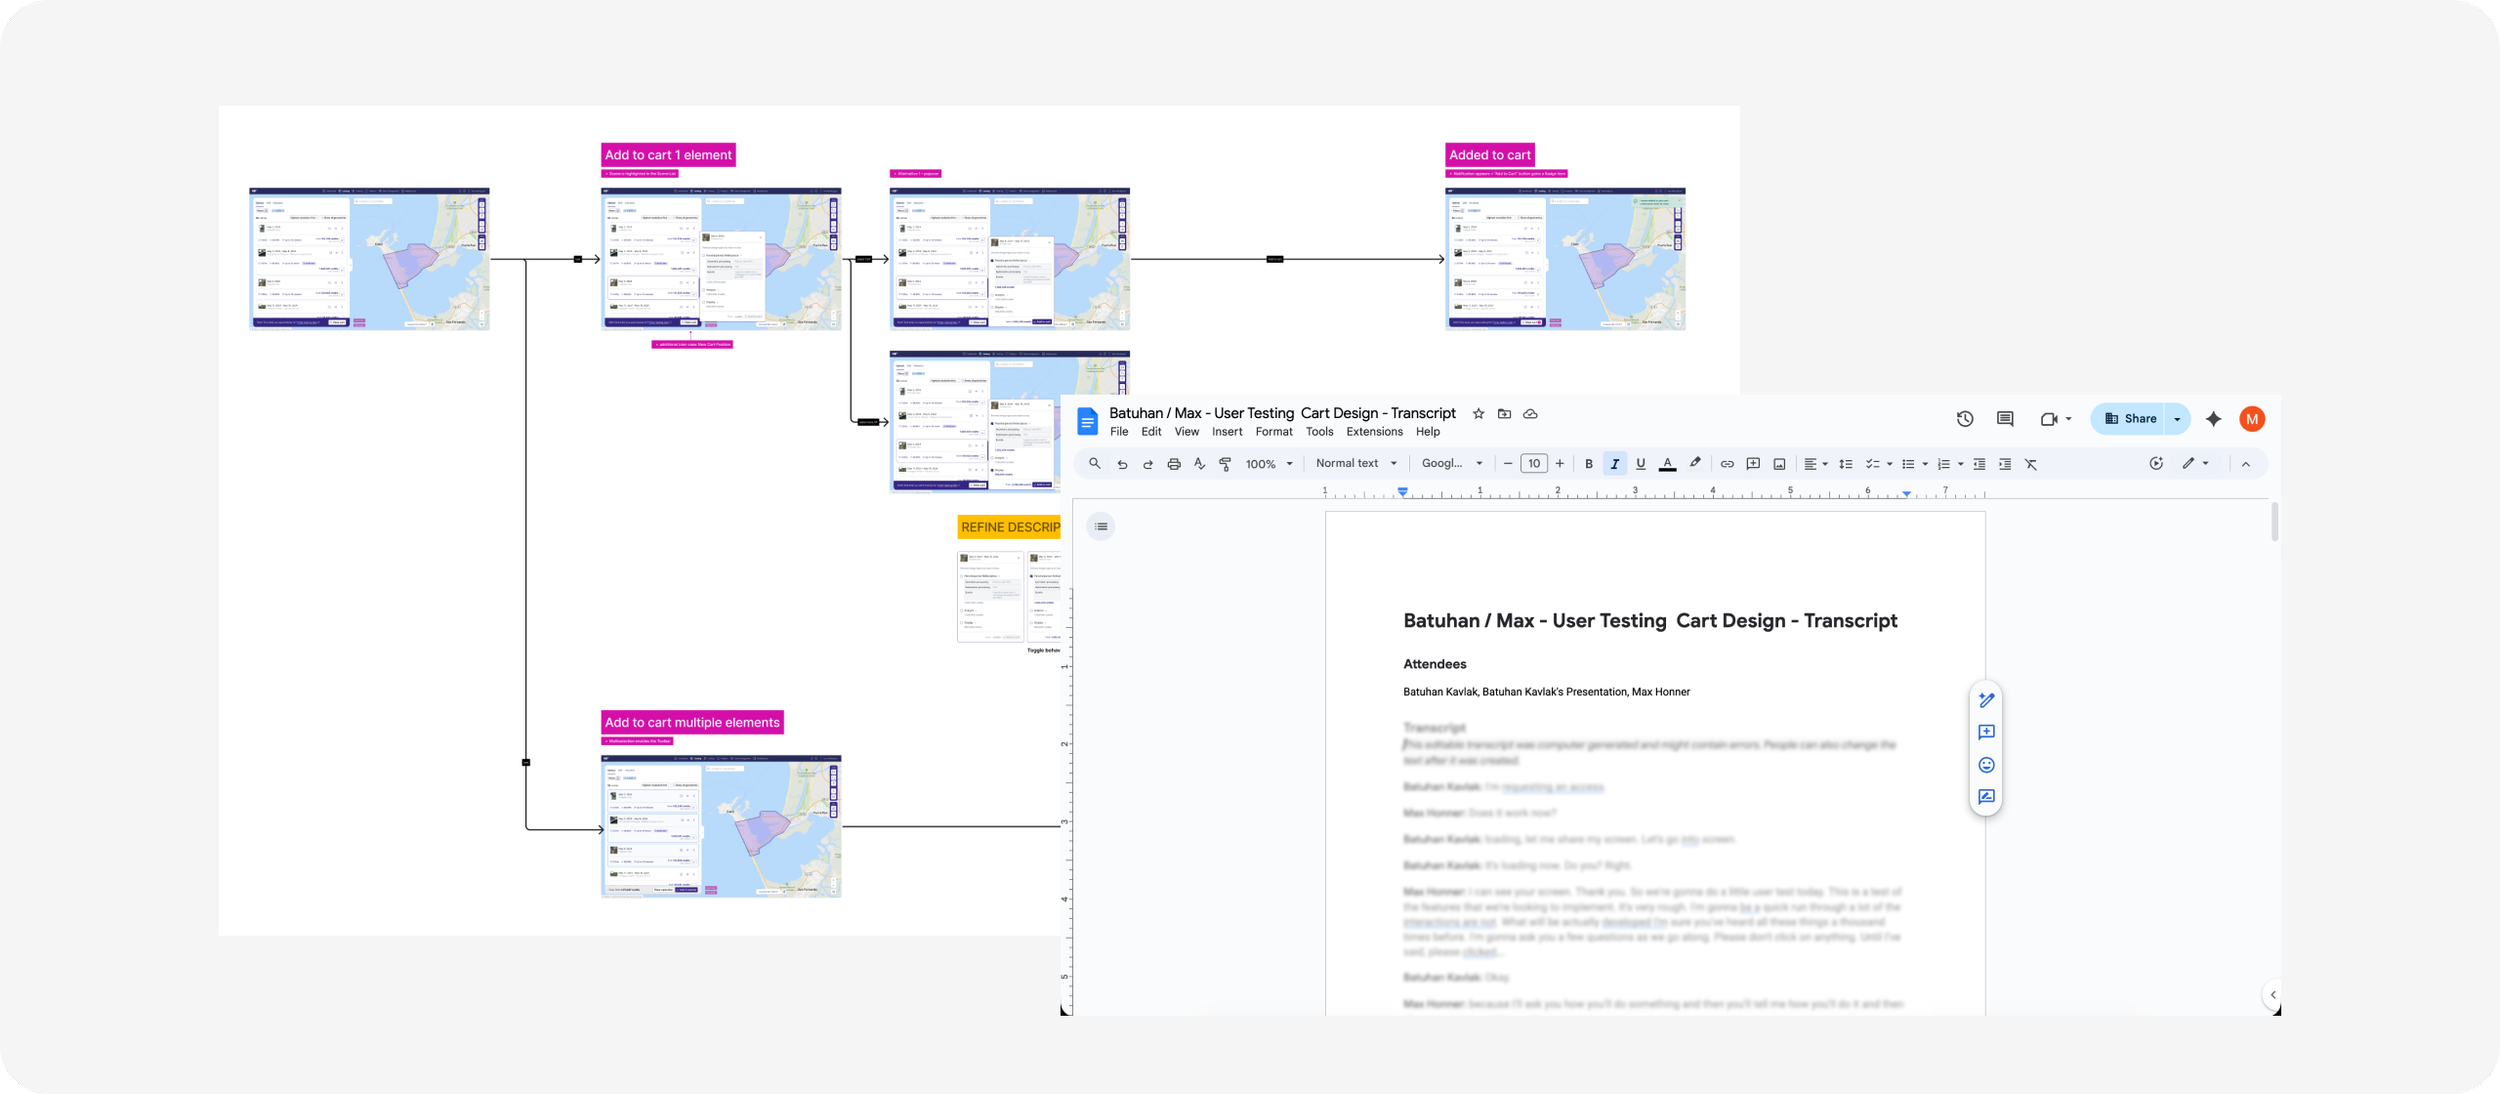Open the Normal text style dropdown
The width and height of the screenshot is (2500, 1094).
pos(1356,463)
